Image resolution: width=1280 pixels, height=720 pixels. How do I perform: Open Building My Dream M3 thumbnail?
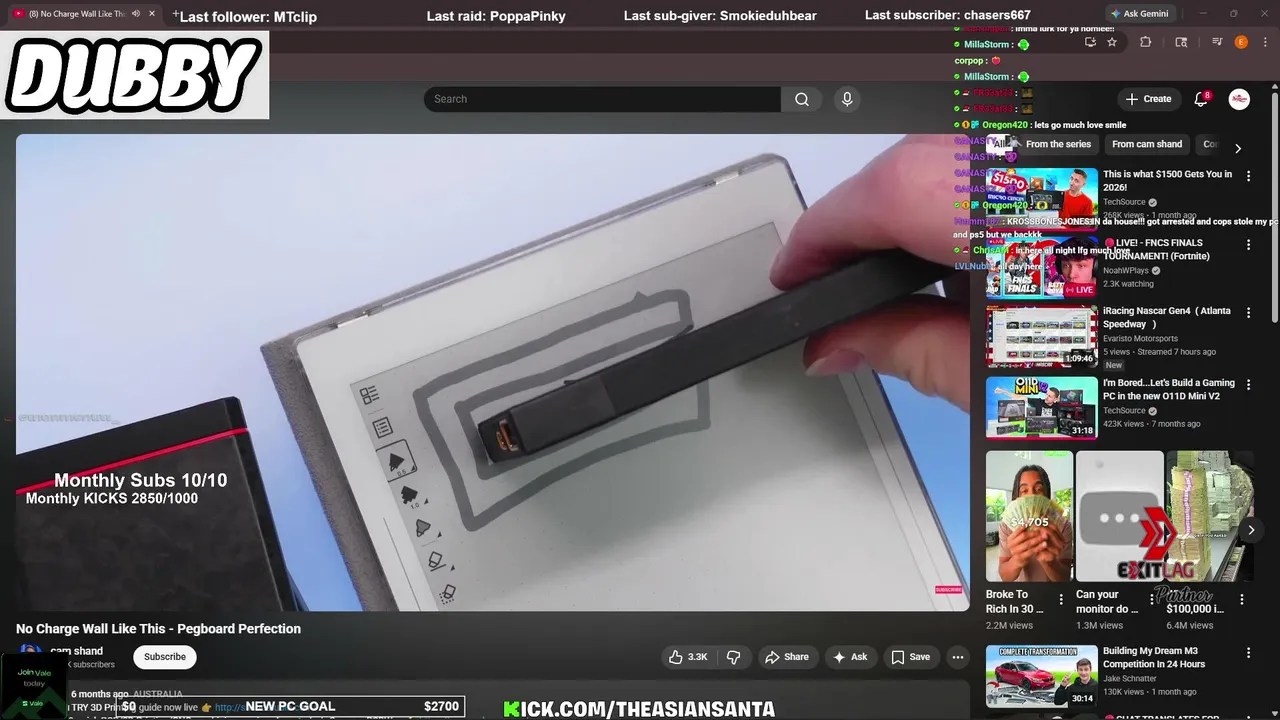coord(1042,676)
